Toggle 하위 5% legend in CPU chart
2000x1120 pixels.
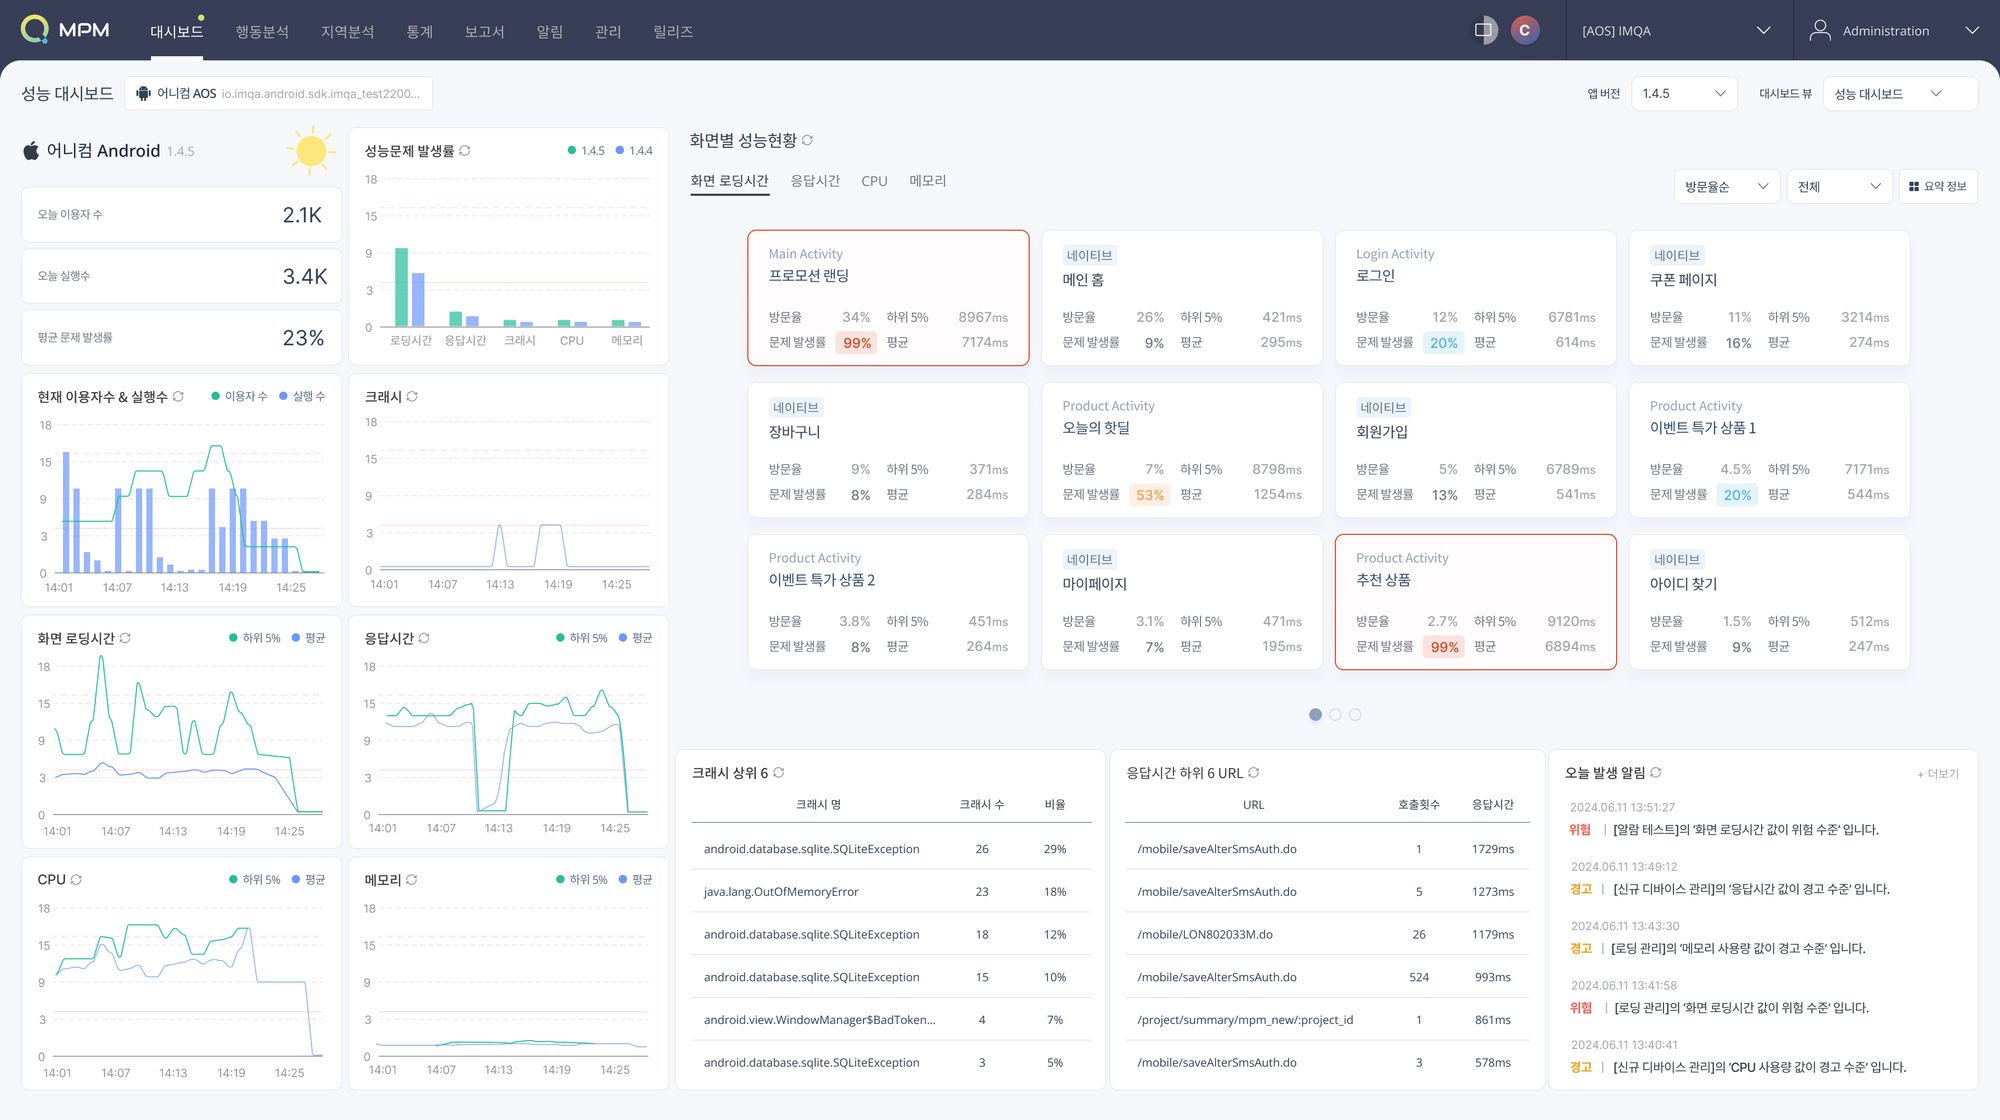point(254,880)
